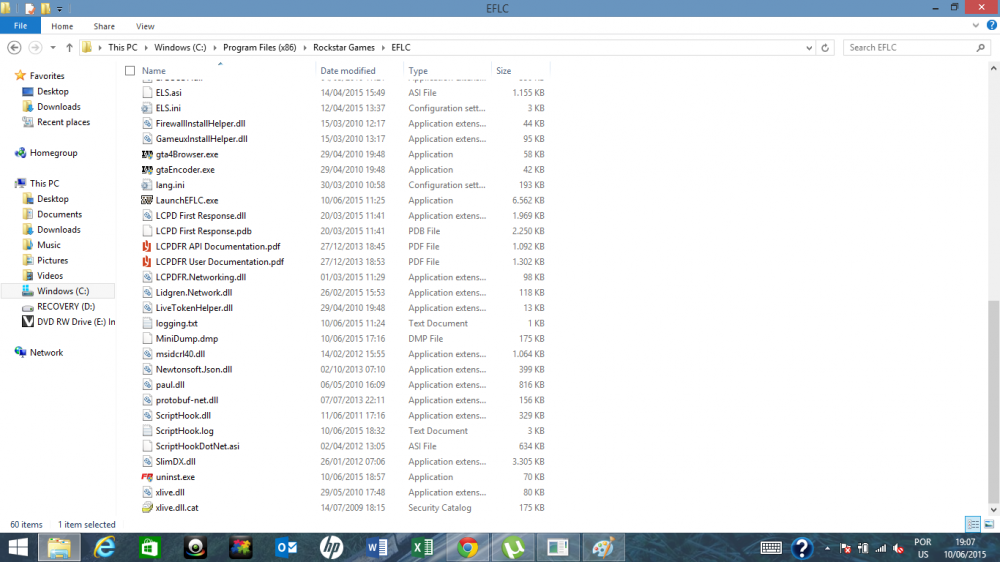This screenshot has height=562, width=1000.
Task: Open Network in navigation pane
Action: (47, 353)
